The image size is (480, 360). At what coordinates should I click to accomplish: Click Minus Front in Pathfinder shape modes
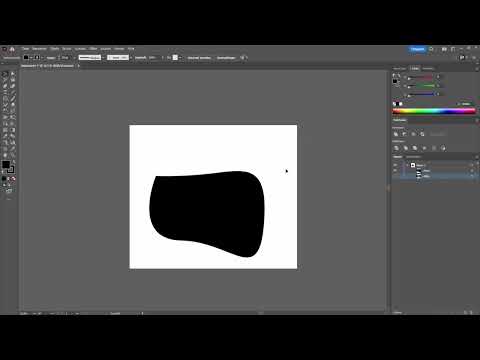click(405, 134)
